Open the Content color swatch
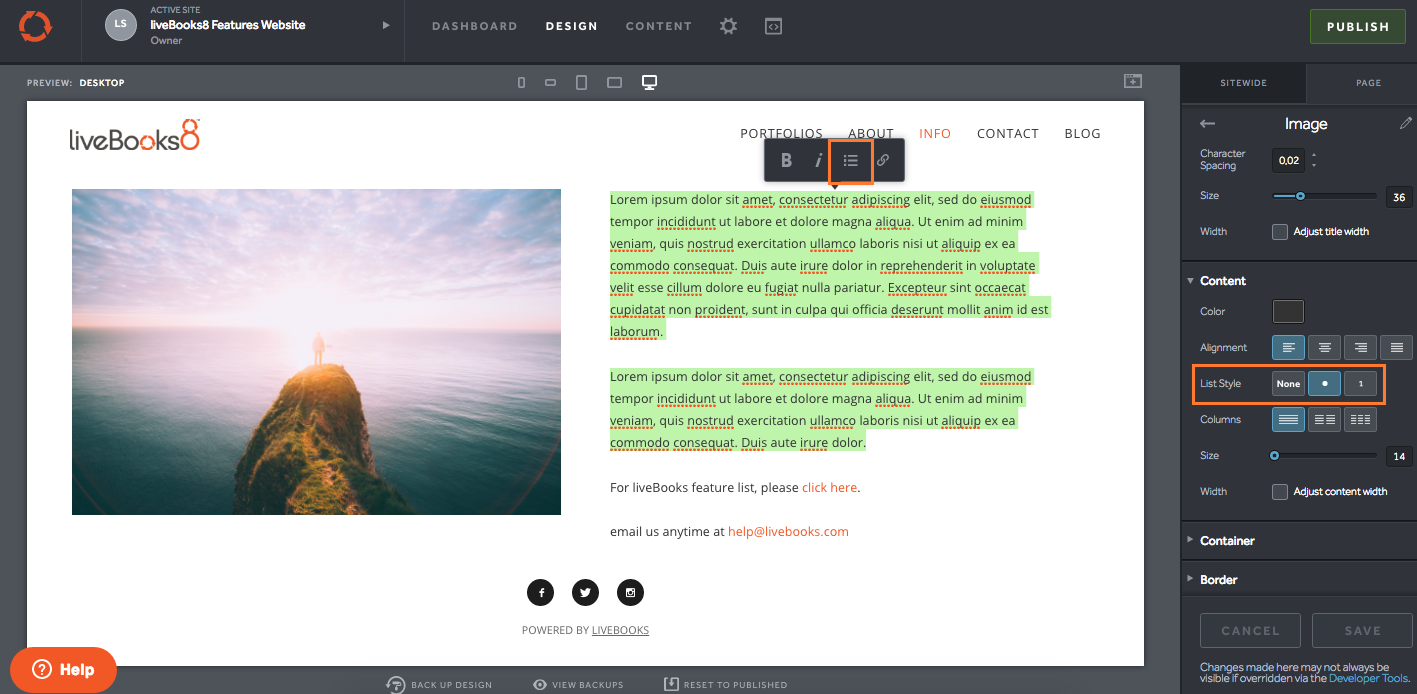Image resolution: width=1417 pixels, height=694 pixels. coord(1288,312)
